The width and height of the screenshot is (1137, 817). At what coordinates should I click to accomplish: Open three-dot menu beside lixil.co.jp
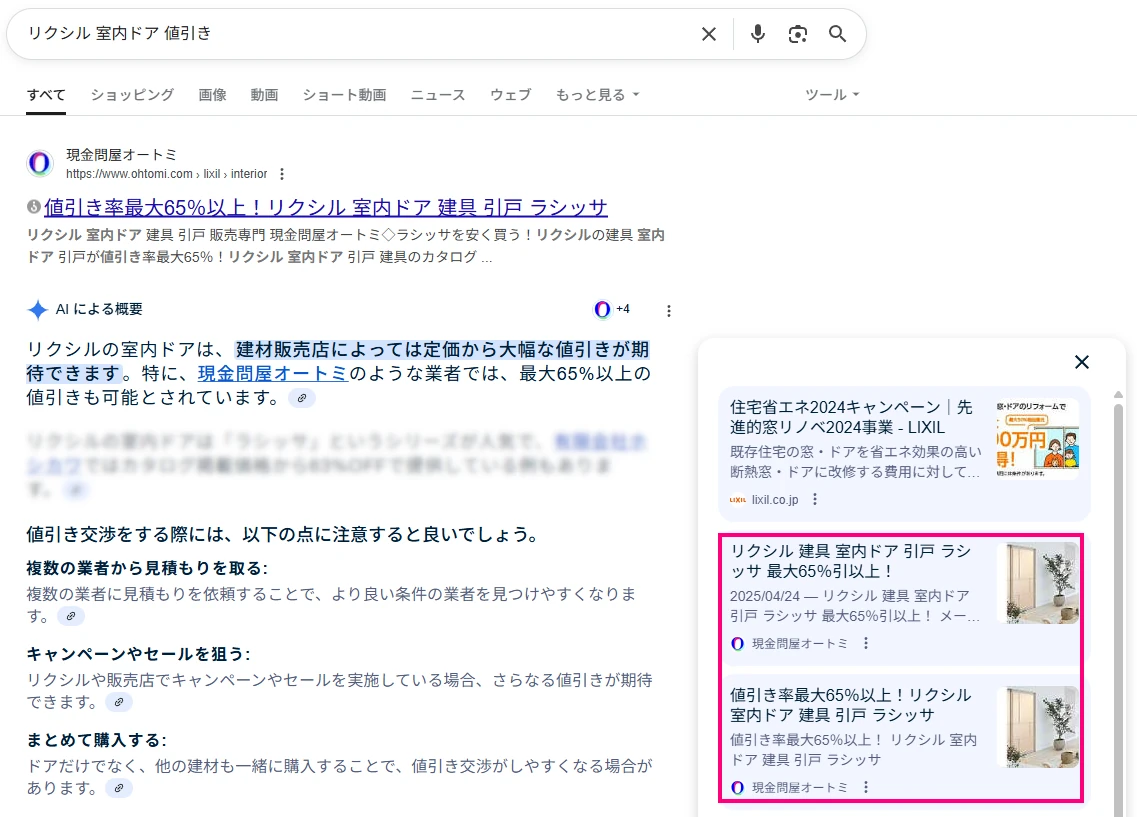tap(815, 499)
